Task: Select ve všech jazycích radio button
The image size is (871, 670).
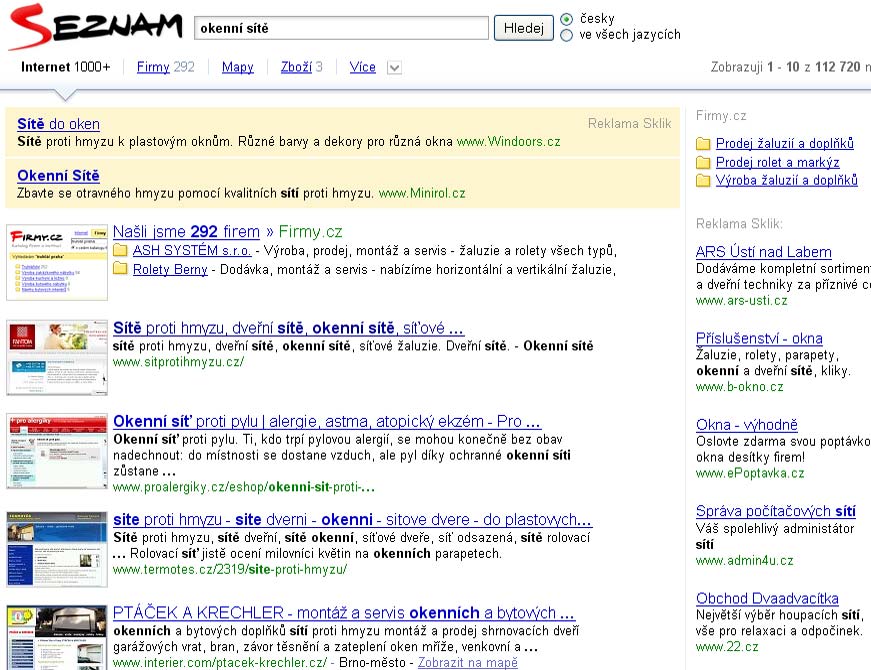Action: (566, 36)
